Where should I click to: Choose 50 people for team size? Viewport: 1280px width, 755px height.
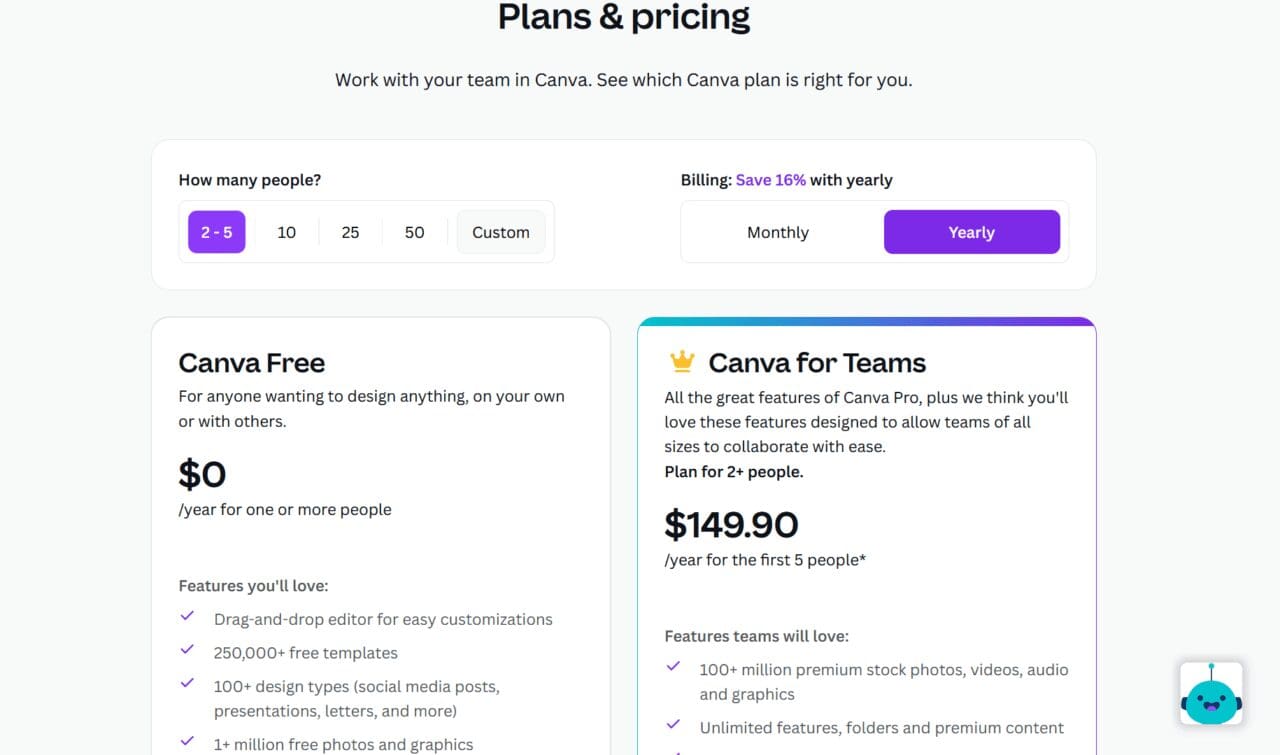[x=414, y=231]
